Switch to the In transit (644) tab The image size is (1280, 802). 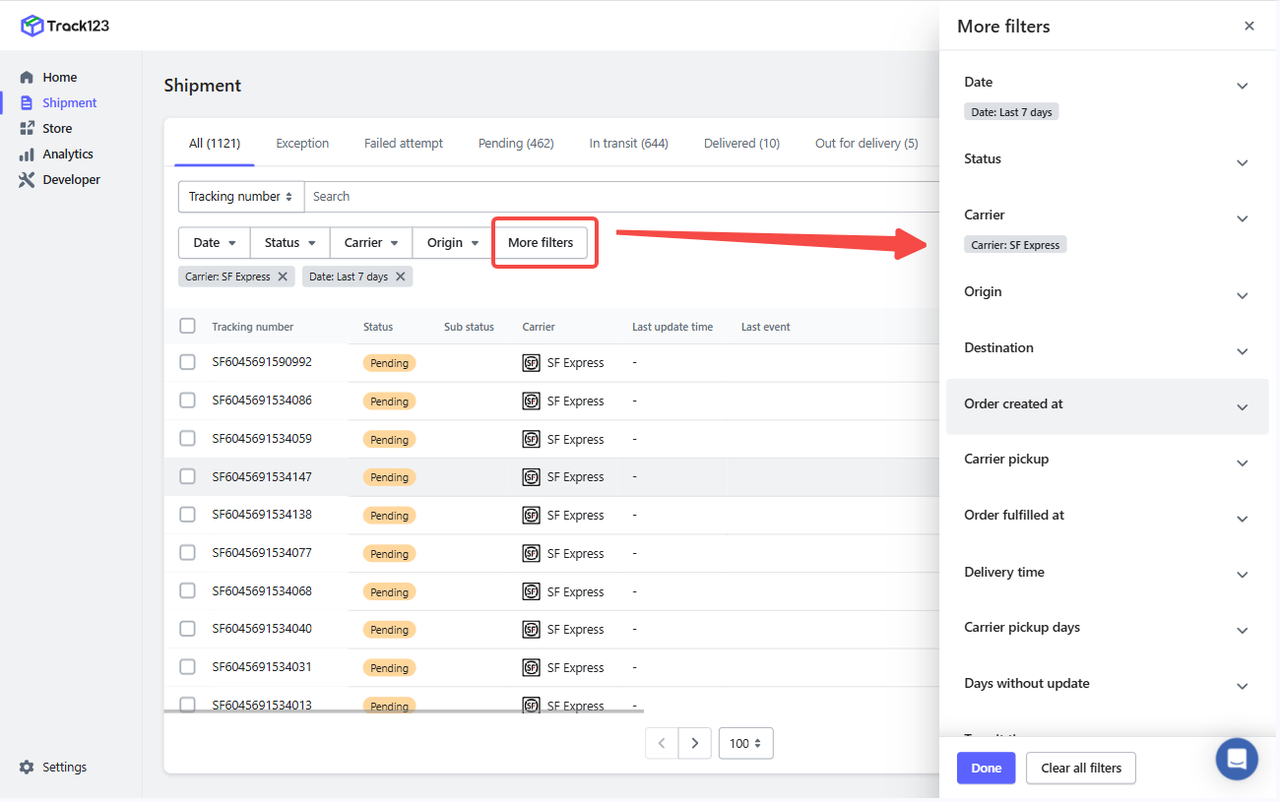pos(628,143)
